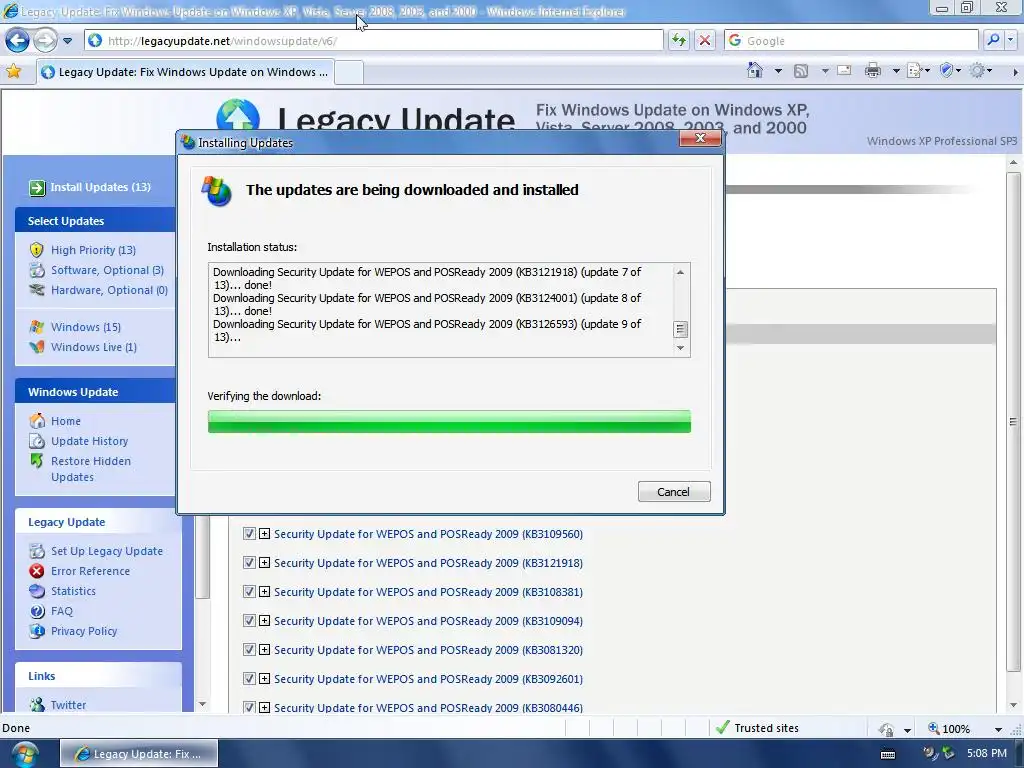Open the search provider dropdown arrow
1024x768 pixels.
click(1011, 40)
